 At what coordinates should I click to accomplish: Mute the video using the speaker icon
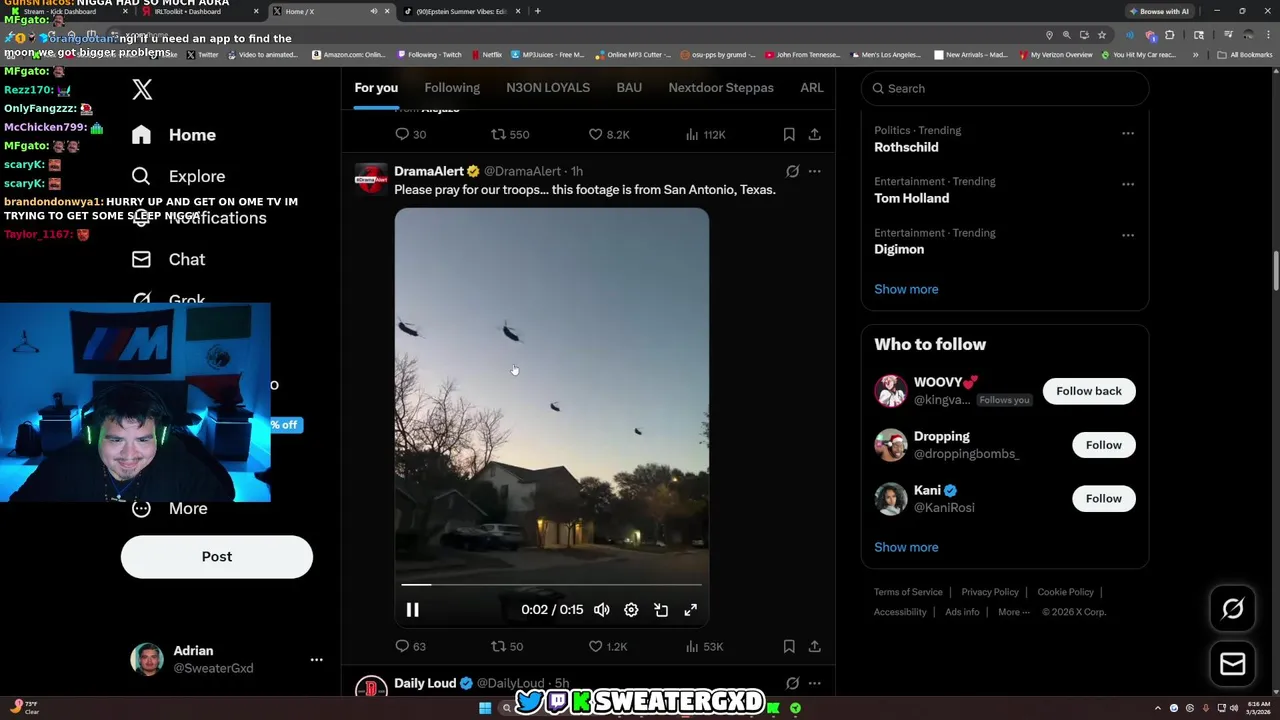click(601, 610)
